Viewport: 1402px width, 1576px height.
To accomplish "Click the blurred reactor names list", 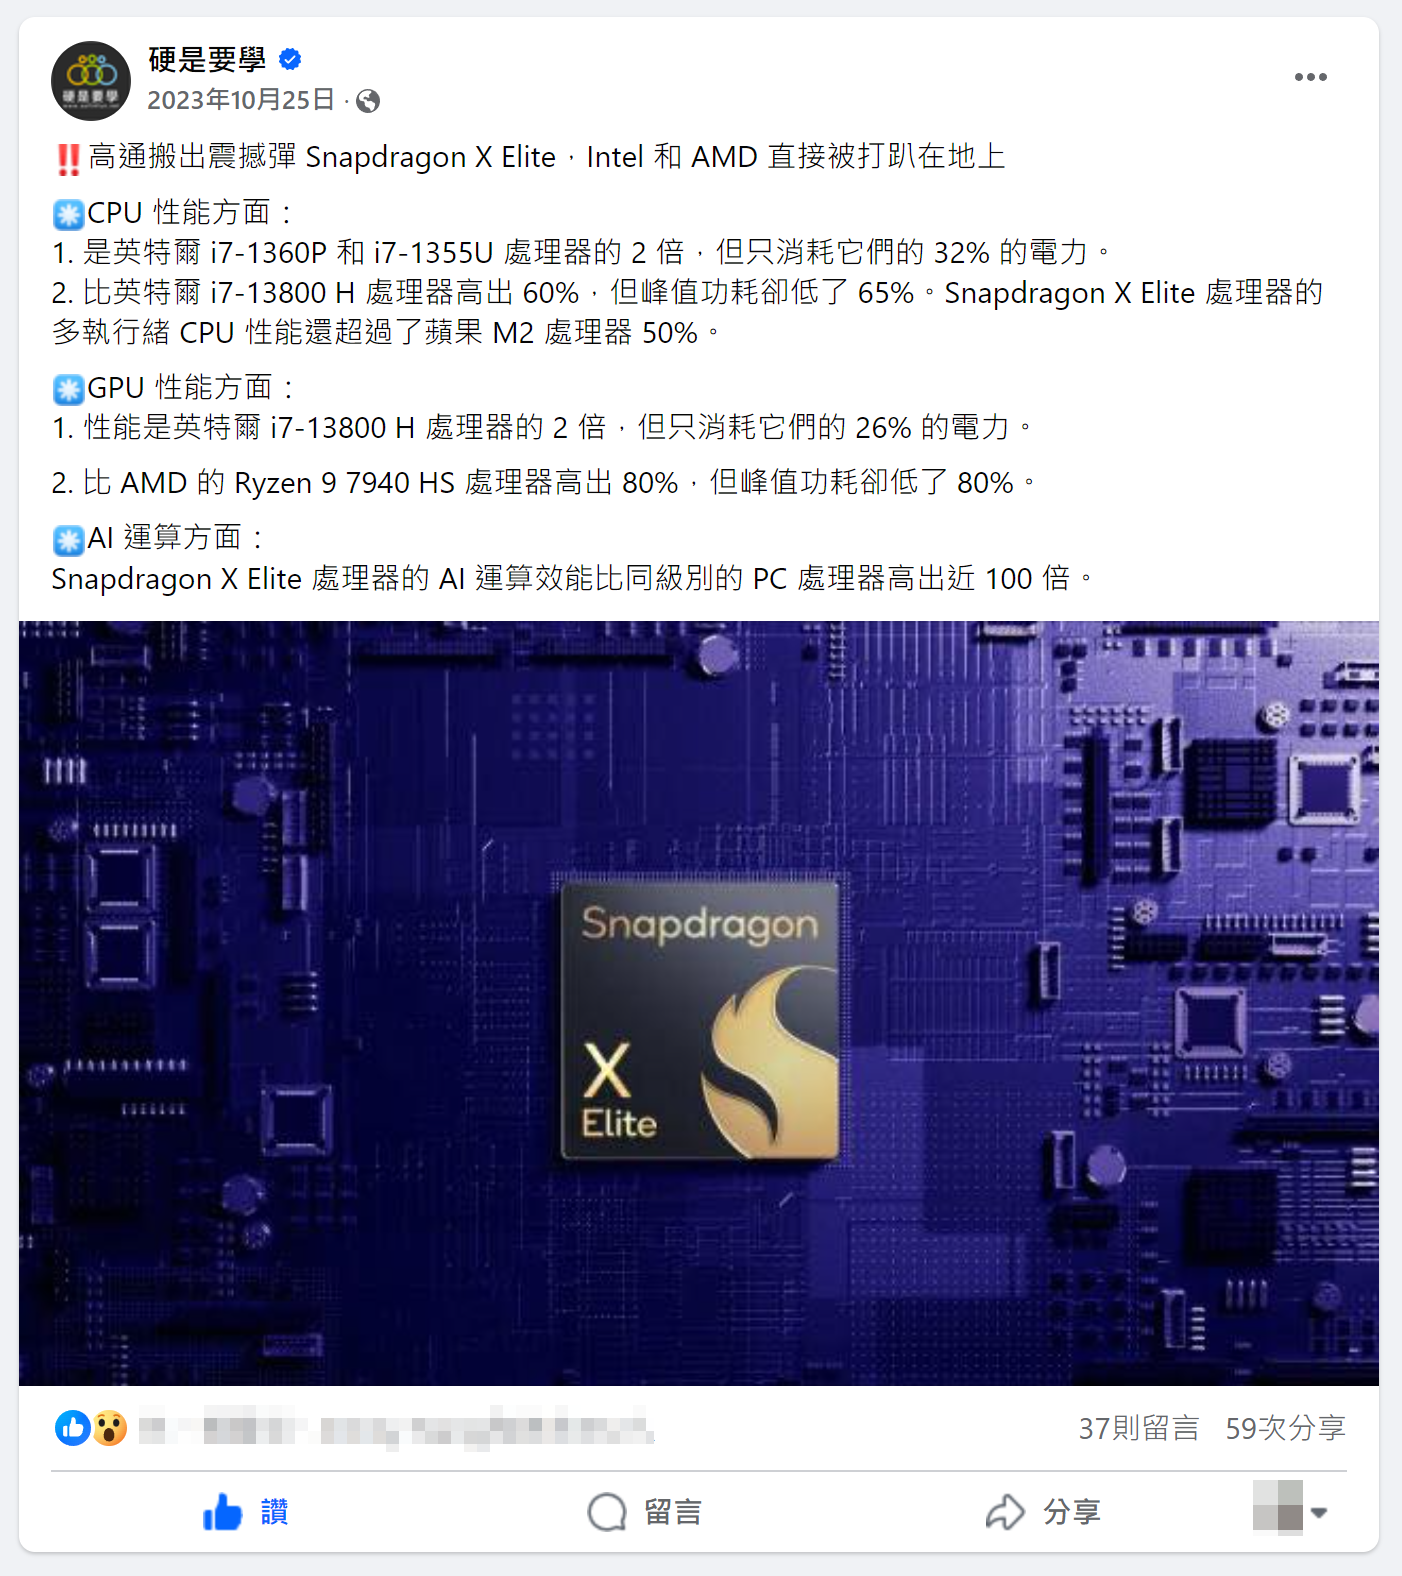I will [396, 1428].
